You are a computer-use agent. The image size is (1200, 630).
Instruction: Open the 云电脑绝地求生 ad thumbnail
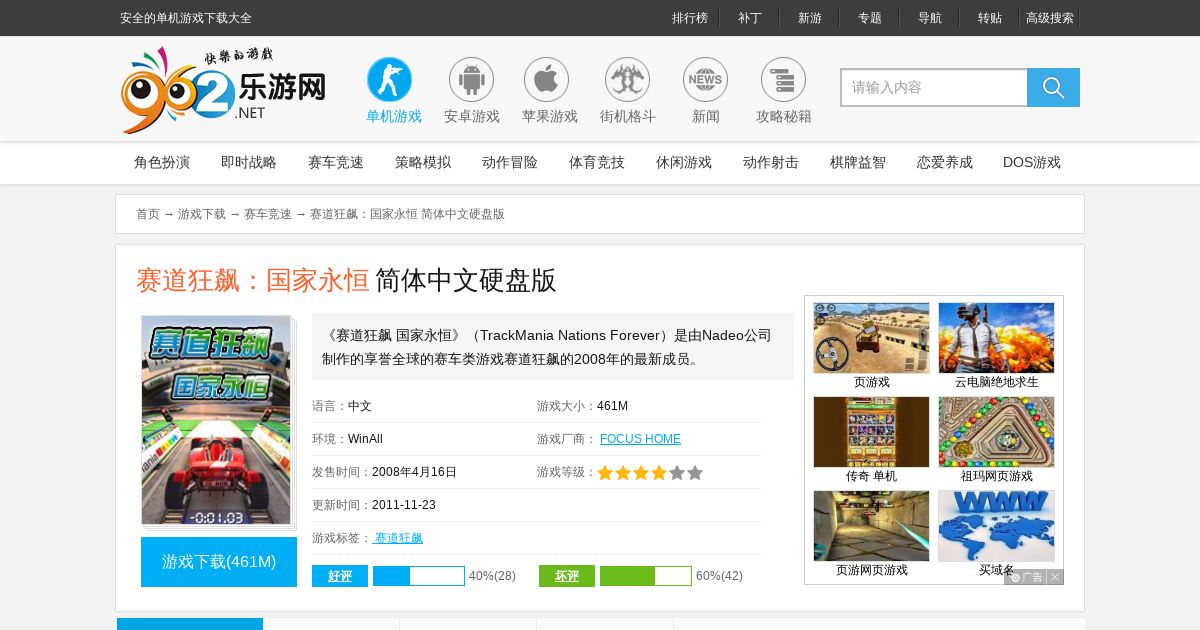996,338
